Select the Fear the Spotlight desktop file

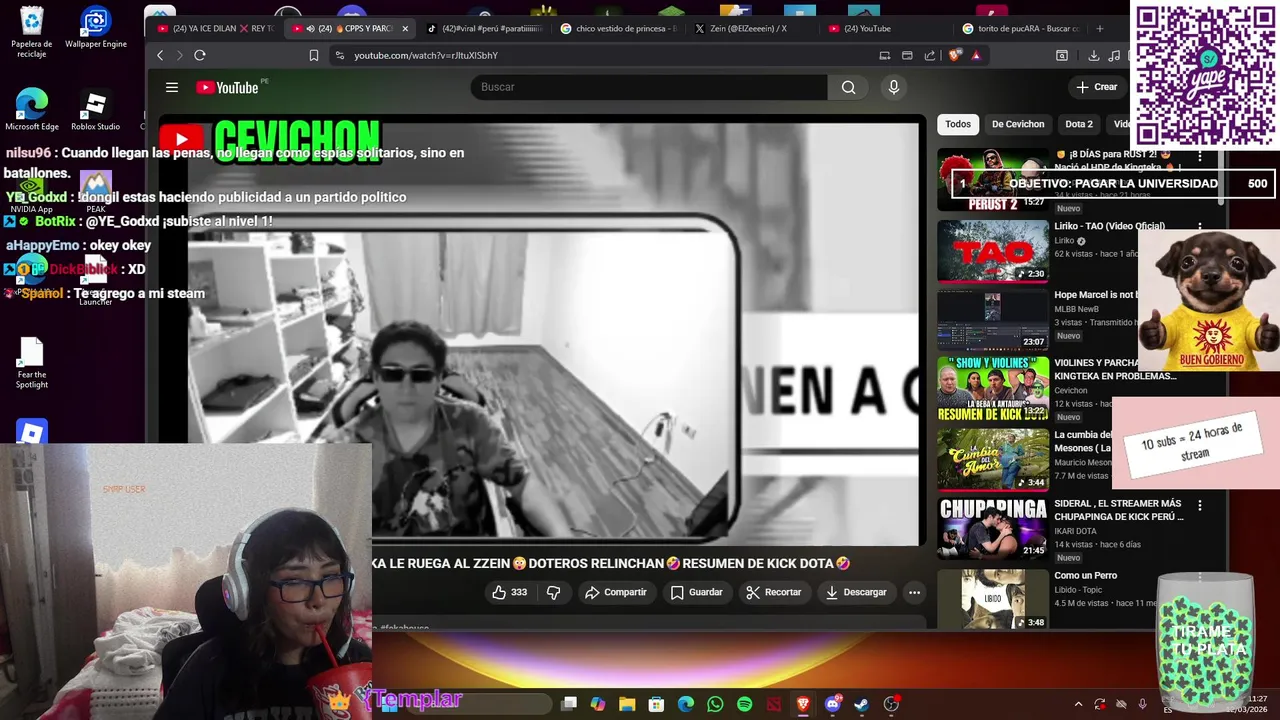pyautogui.click(x=32, y=363)
